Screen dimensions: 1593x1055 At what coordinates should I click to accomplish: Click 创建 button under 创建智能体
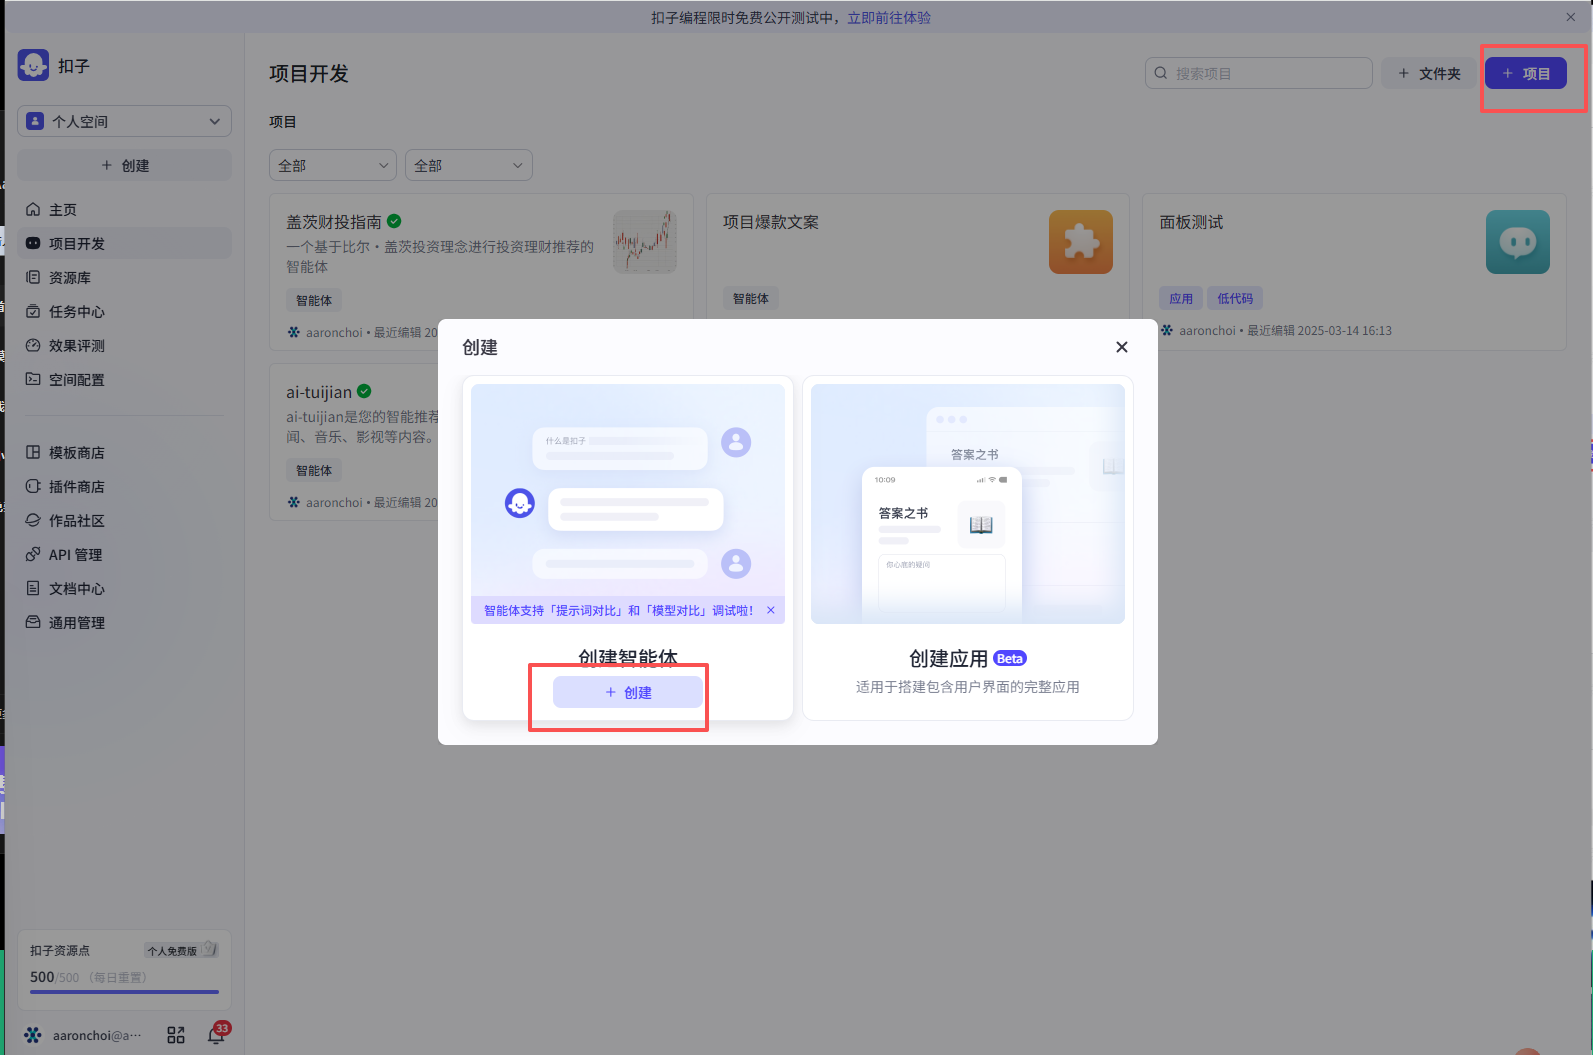628,692
